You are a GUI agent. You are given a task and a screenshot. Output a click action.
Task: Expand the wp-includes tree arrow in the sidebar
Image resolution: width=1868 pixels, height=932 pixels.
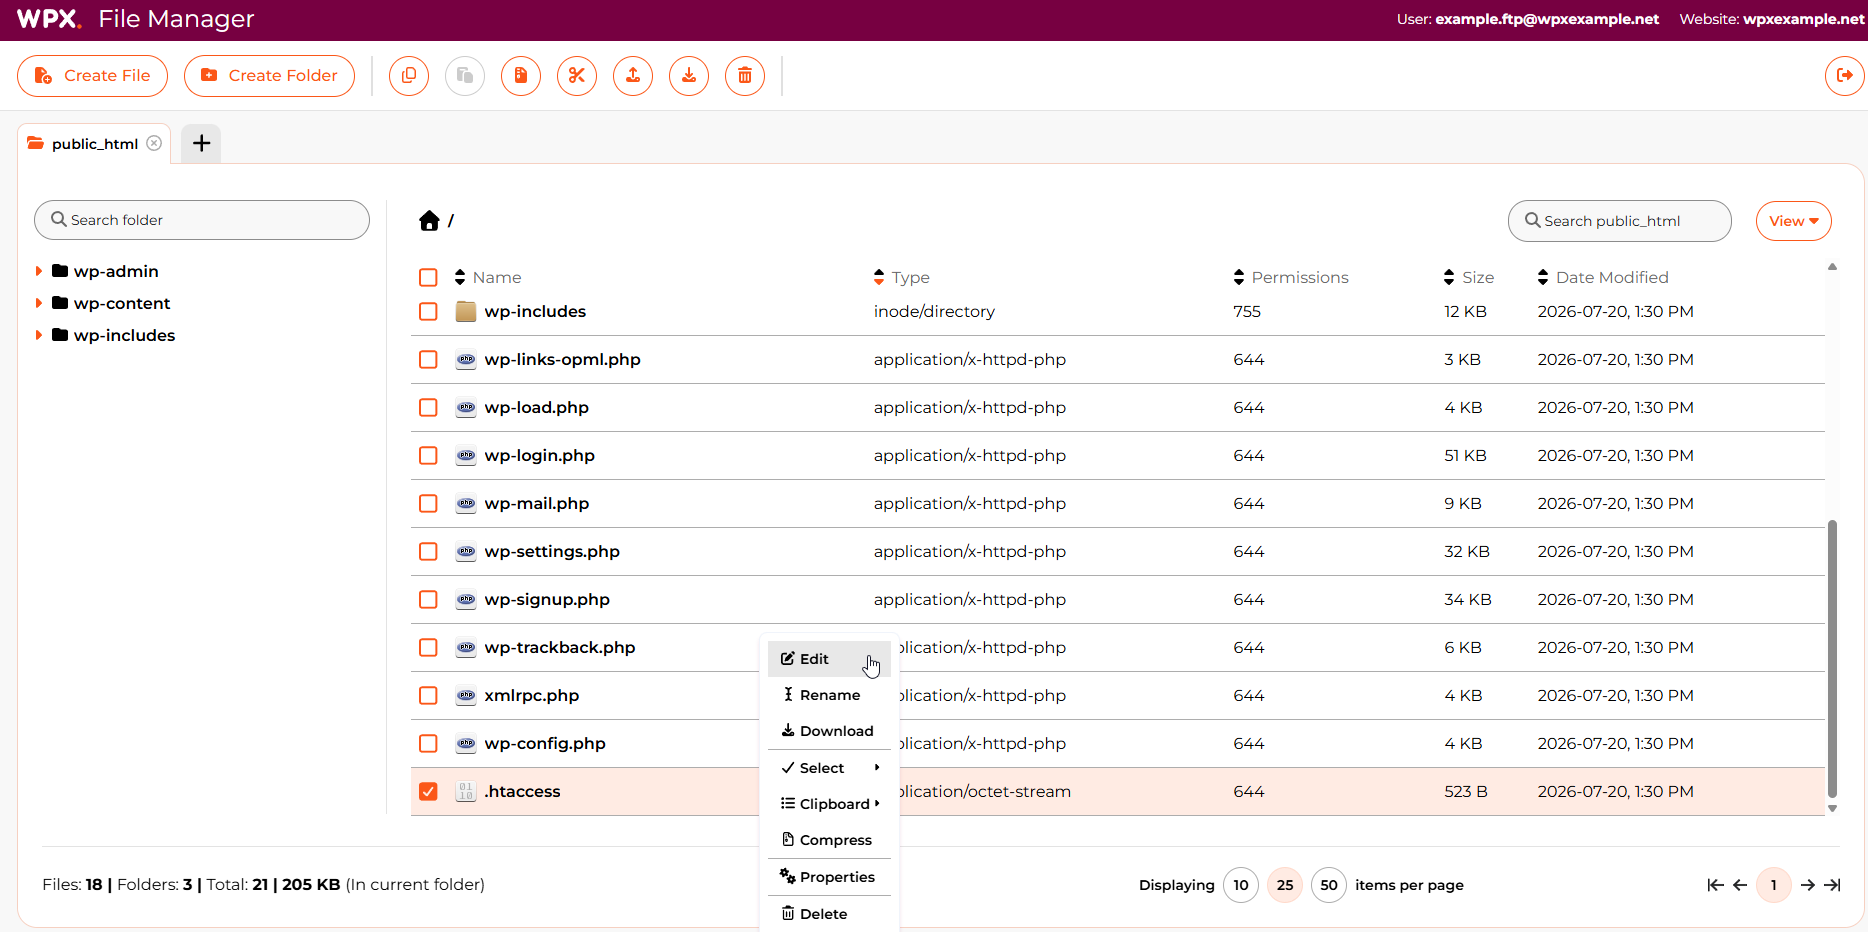coord(39,336)
